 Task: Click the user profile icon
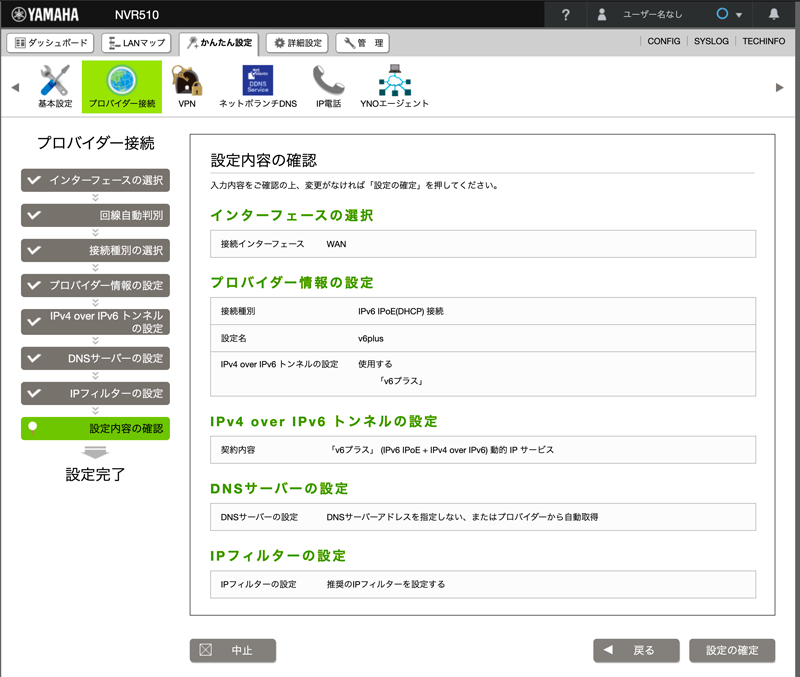pyautogui.click(x=602, y=14)
